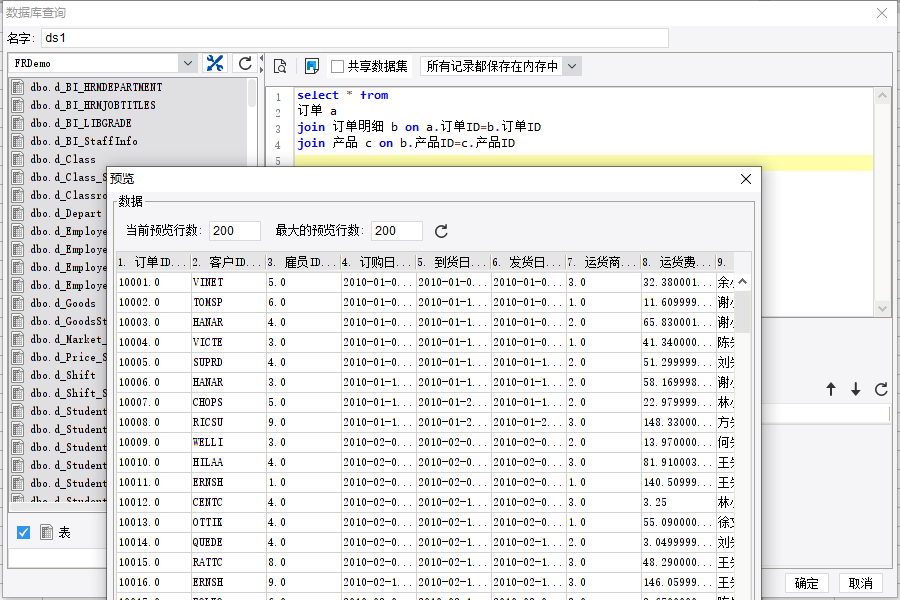Screen dimensions: 900x600
Task: Click the 名字 input field containing ds1
Action: coord(355,38)
